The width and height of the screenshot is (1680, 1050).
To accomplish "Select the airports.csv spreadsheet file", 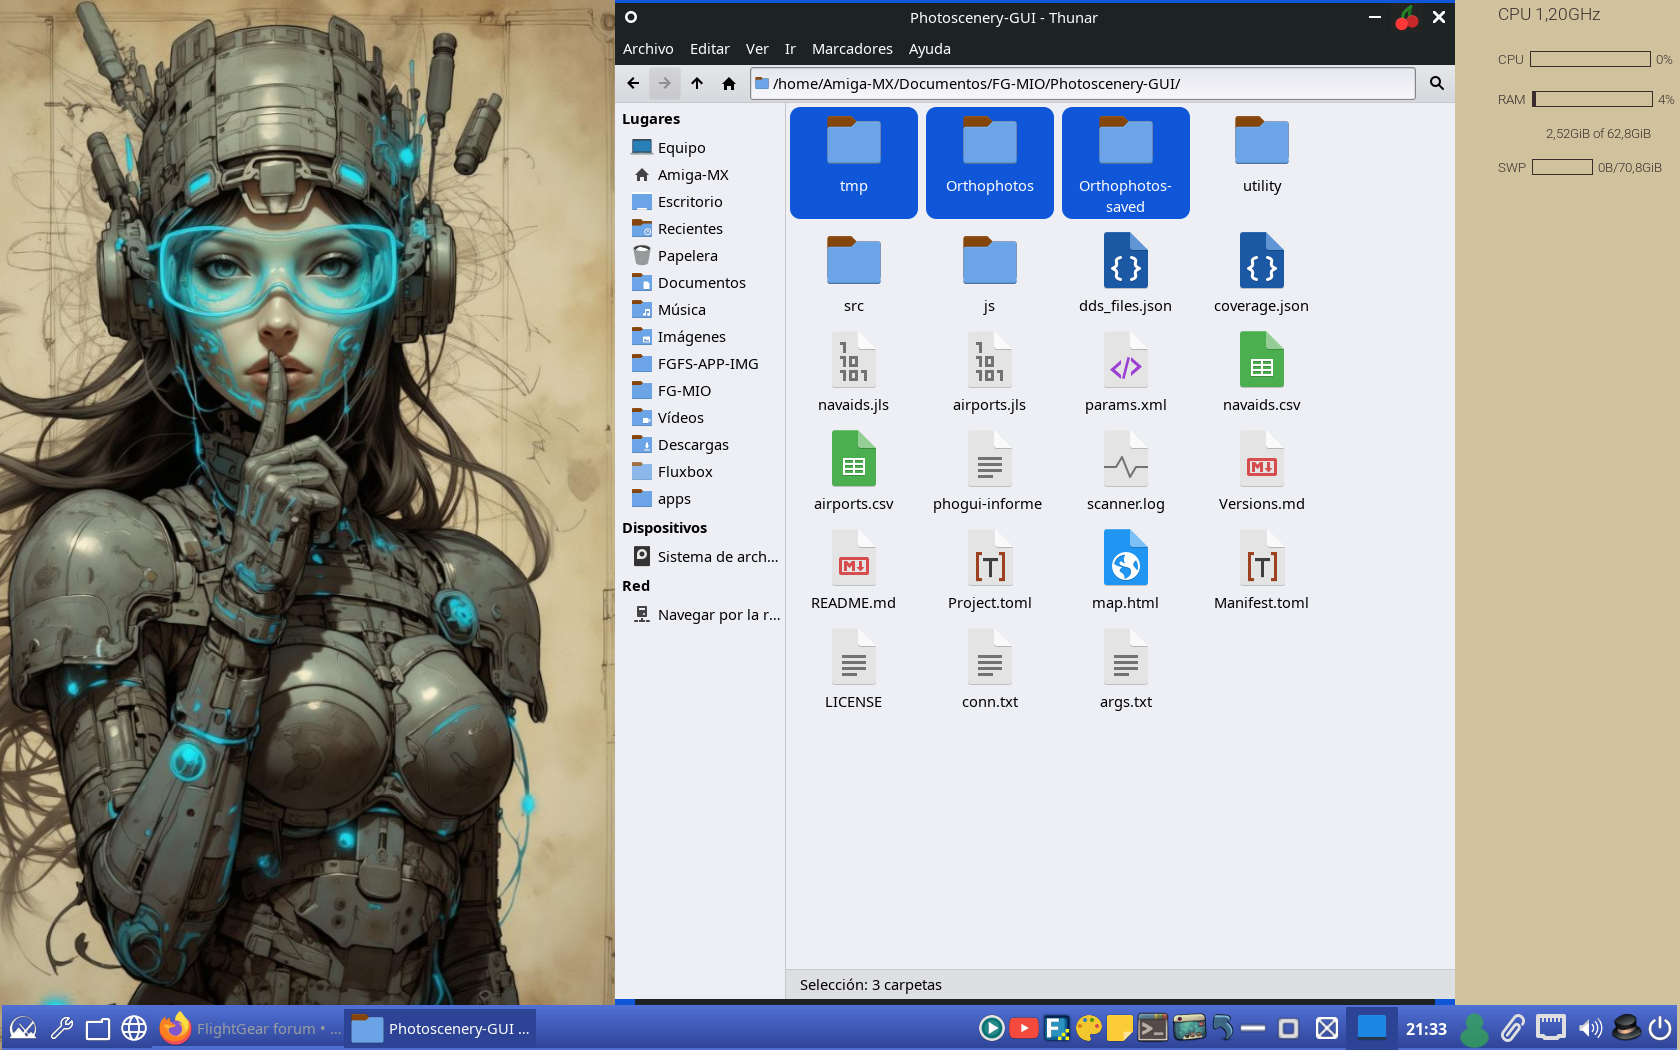I will (853, 471).
